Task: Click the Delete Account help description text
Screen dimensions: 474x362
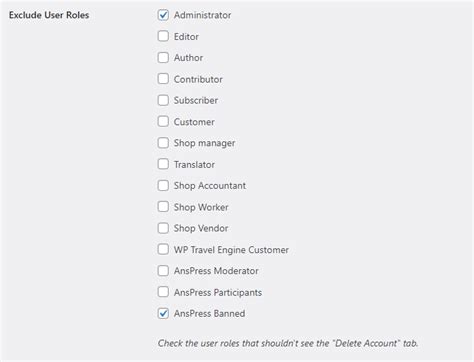Action: (x=288, y=343)
